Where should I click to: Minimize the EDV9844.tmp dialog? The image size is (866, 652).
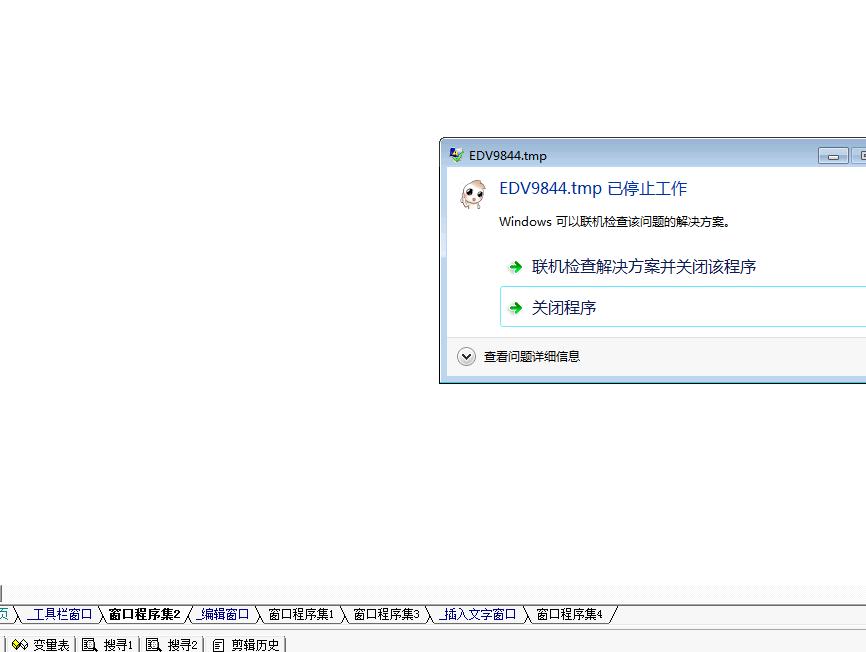tap(833, 156)
